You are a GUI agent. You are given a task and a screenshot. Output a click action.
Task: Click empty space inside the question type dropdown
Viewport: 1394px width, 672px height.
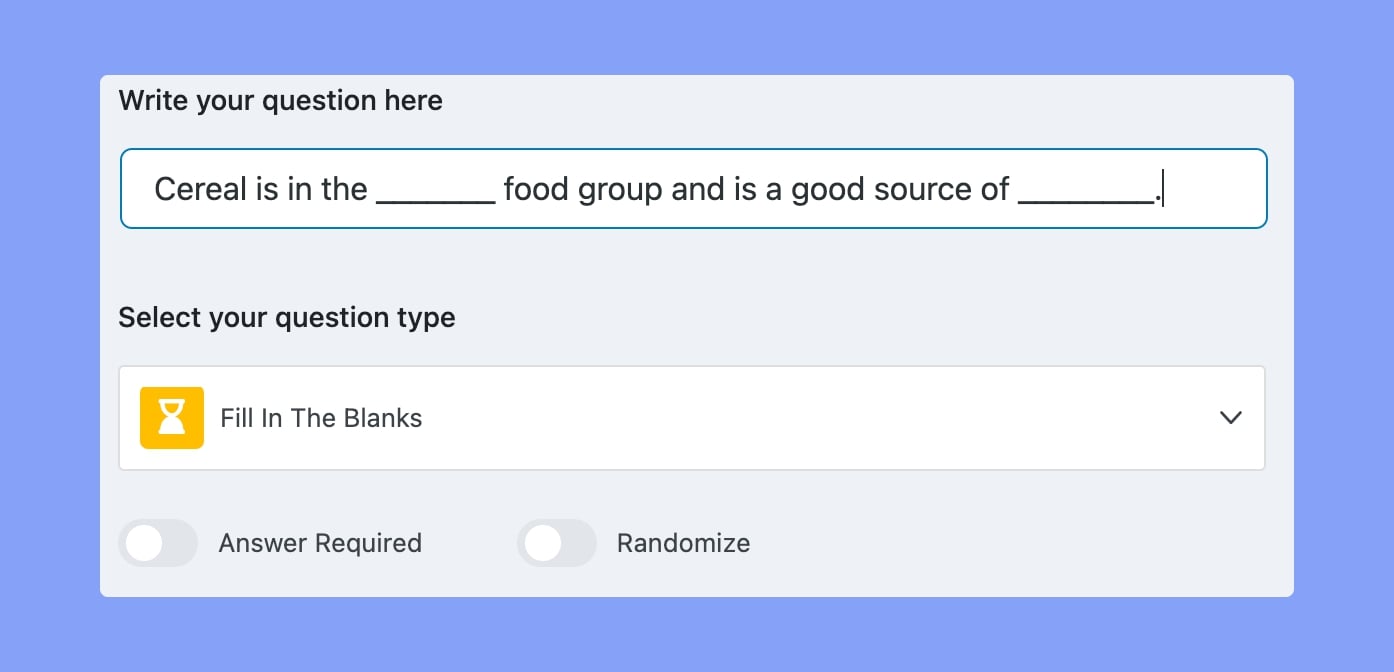(x=800, y=418)
